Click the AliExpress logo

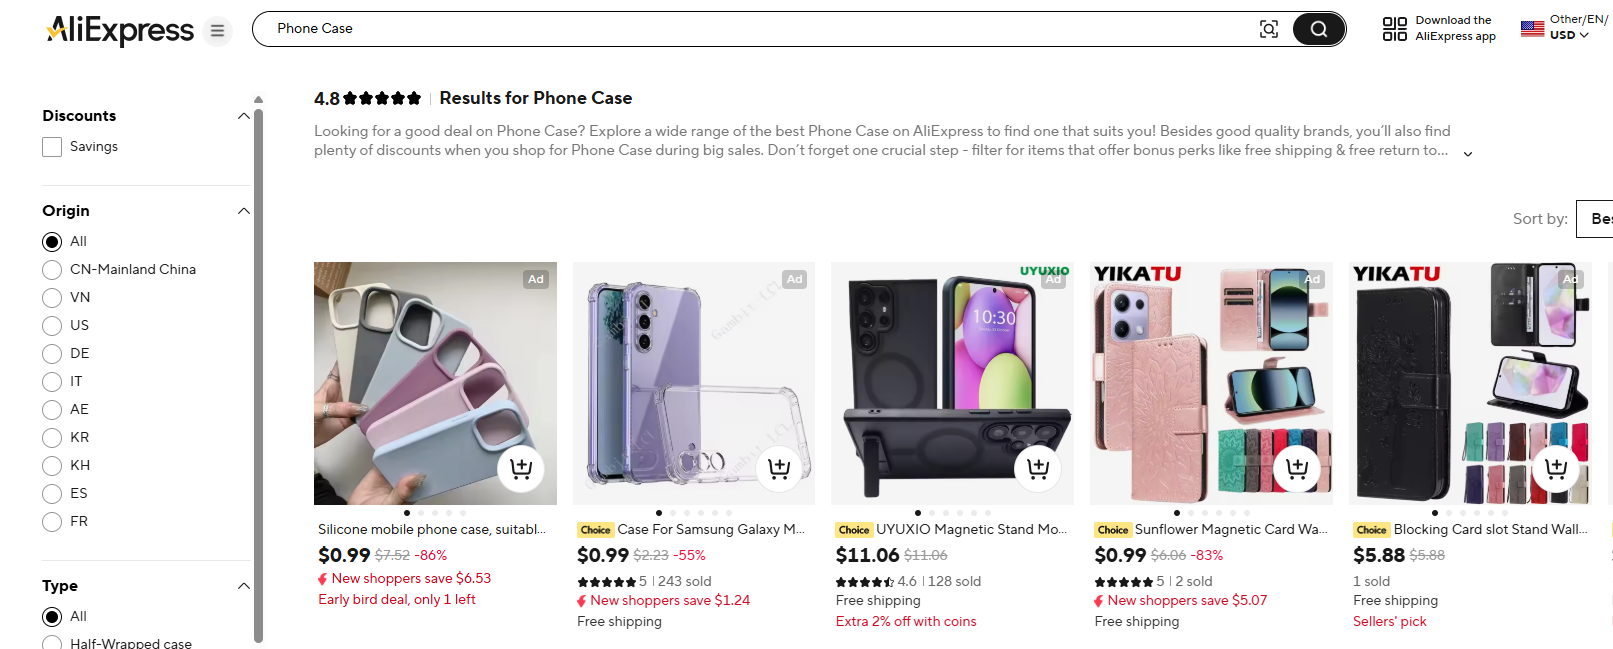click(x=119, y=30)
